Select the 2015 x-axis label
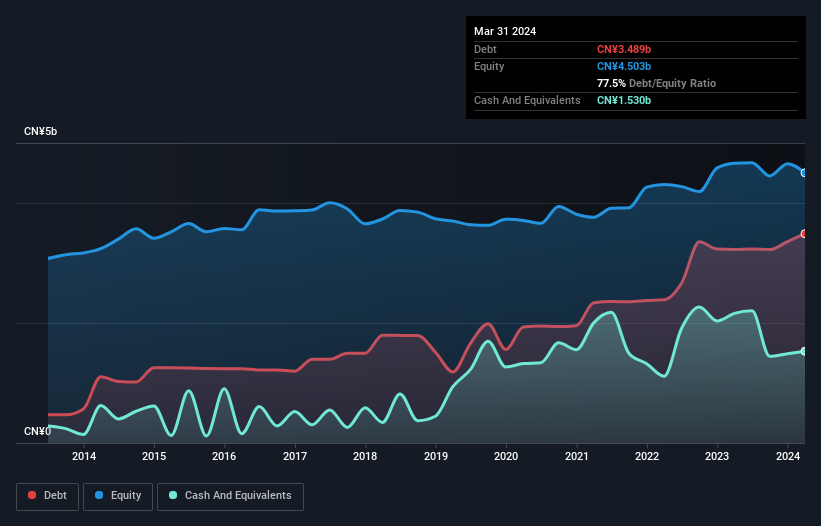This screenshot has height=526, width=821. [x=154, y=456]
